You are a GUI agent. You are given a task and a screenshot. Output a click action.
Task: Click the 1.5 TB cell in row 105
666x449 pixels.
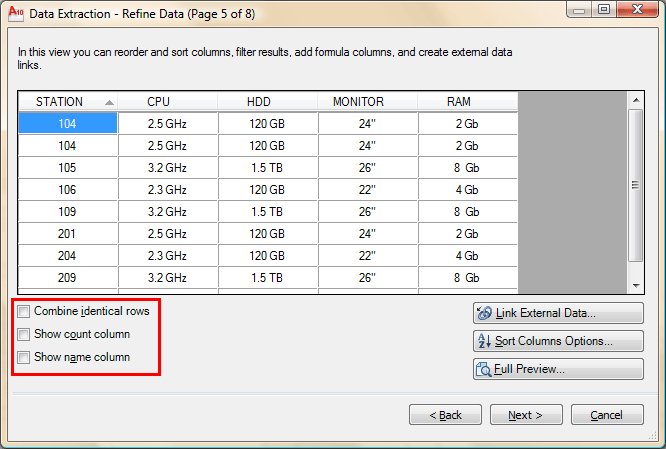(268, 168)
